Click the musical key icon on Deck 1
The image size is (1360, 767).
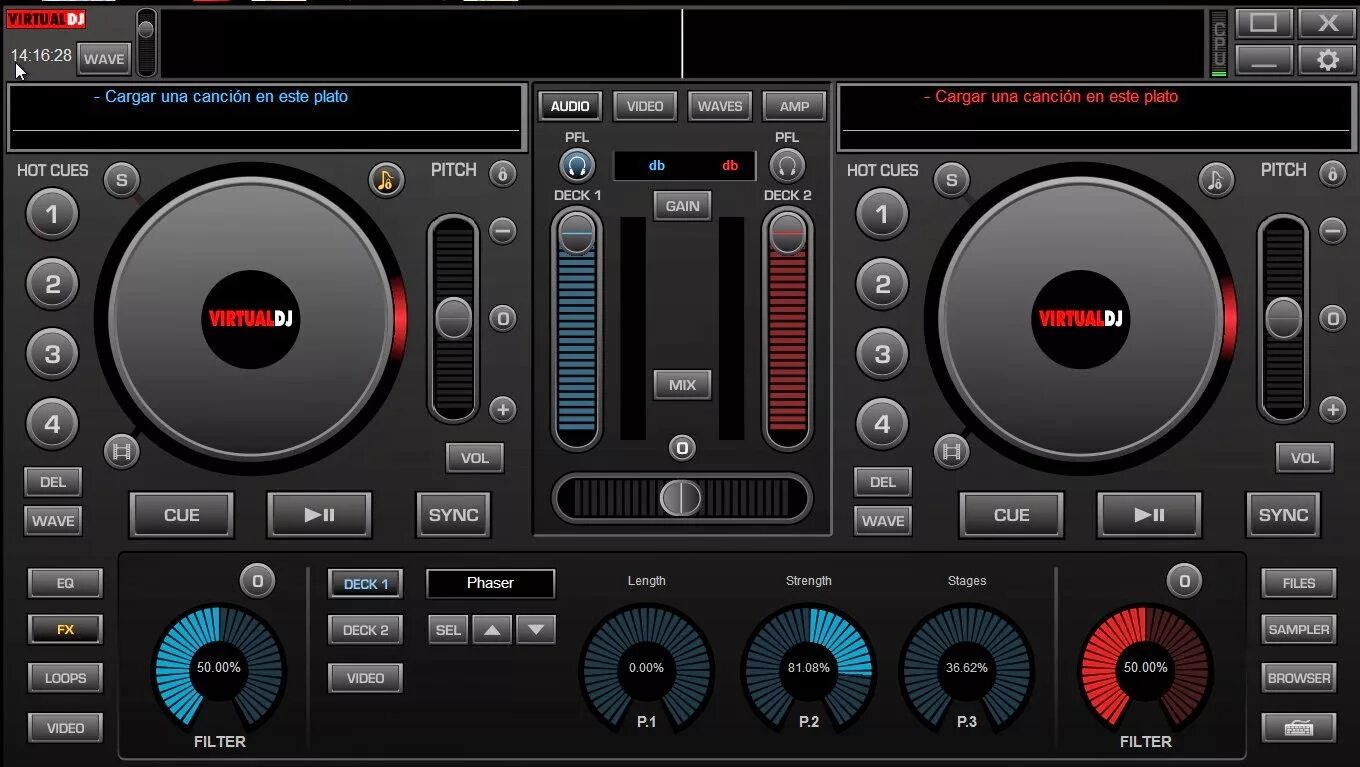(x=387, y=180)
